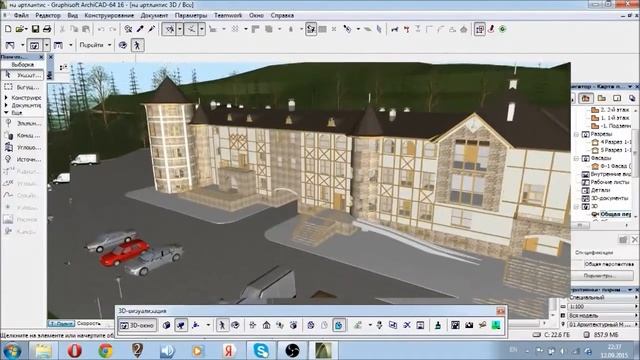Click the New document icon

click(x=8, y=29)
